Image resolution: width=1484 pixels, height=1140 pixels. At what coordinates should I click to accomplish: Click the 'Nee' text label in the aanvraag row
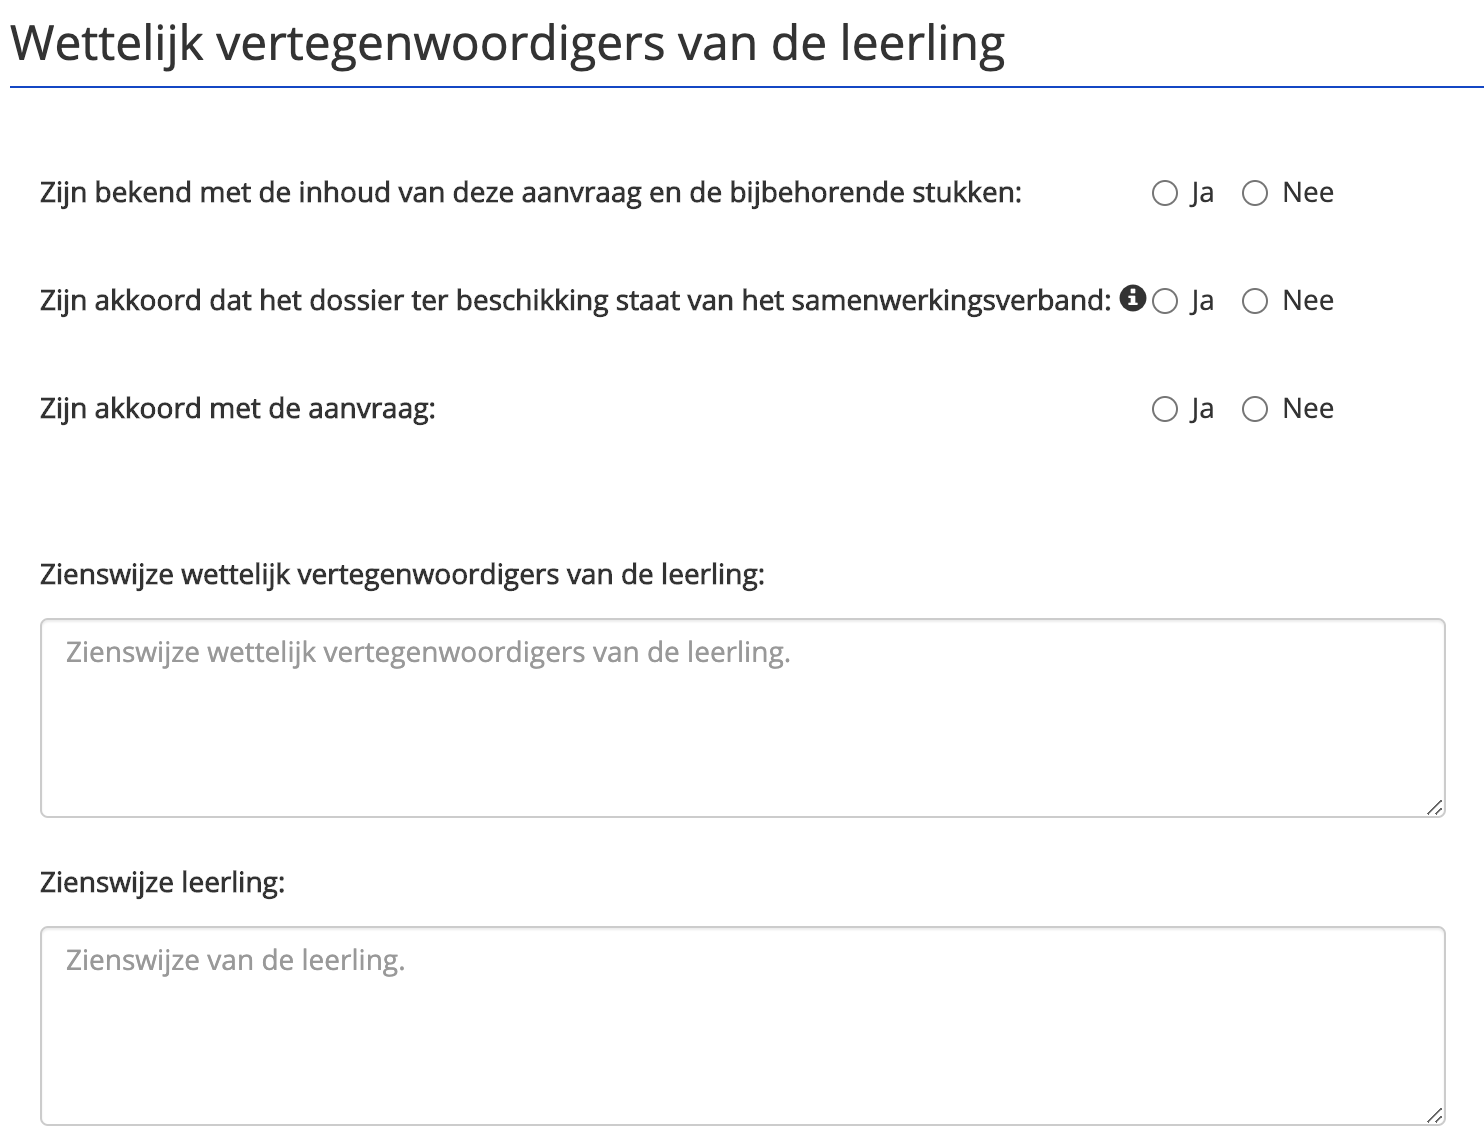[1308, 409]
